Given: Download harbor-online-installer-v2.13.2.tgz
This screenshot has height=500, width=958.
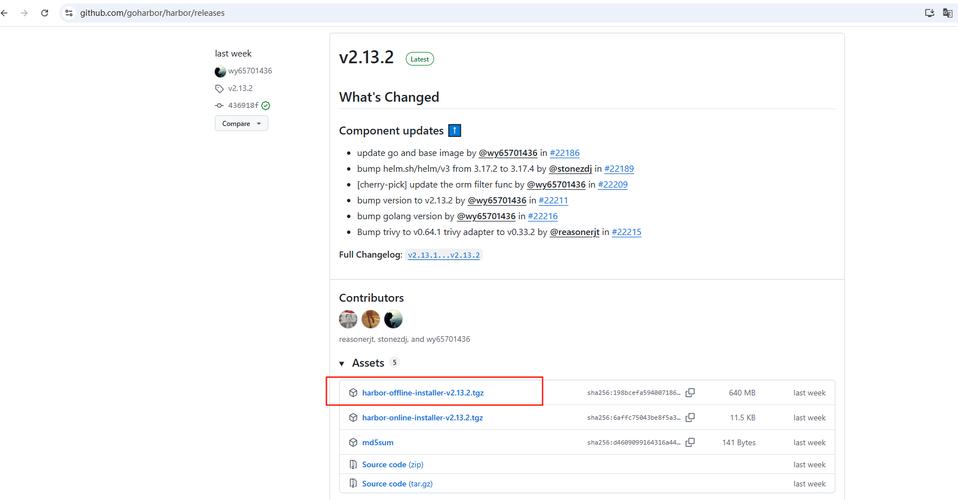Looking at the screenshot, I should click(x=422, y=418).
